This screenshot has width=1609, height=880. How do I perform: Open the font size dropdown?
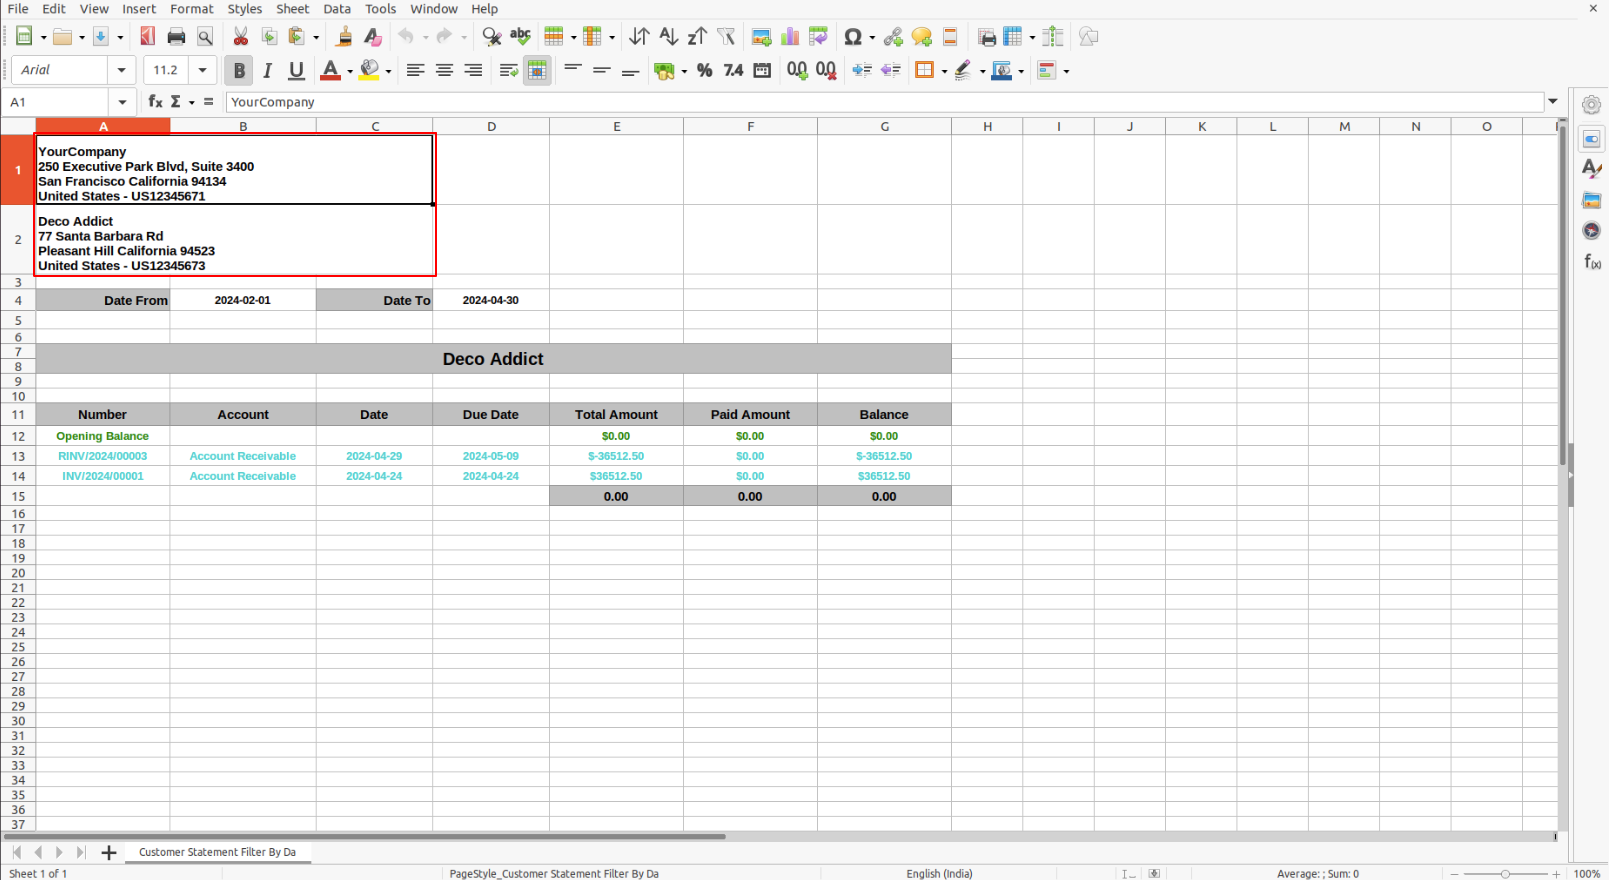pyautogui.click(x=202, y=70)
